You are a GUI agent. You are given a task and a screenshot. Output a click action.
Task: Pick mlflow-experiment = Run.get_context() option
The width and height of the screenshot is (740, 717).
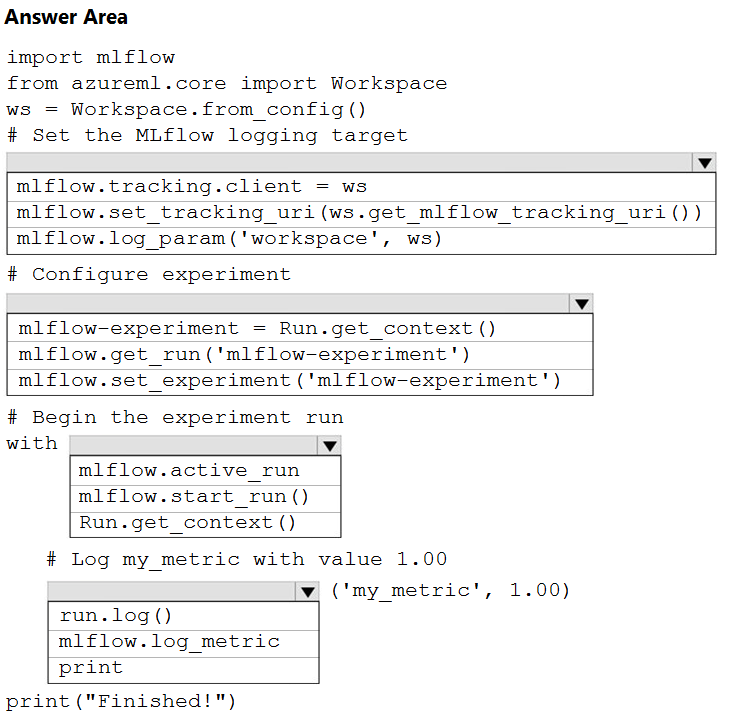point(300,329)
